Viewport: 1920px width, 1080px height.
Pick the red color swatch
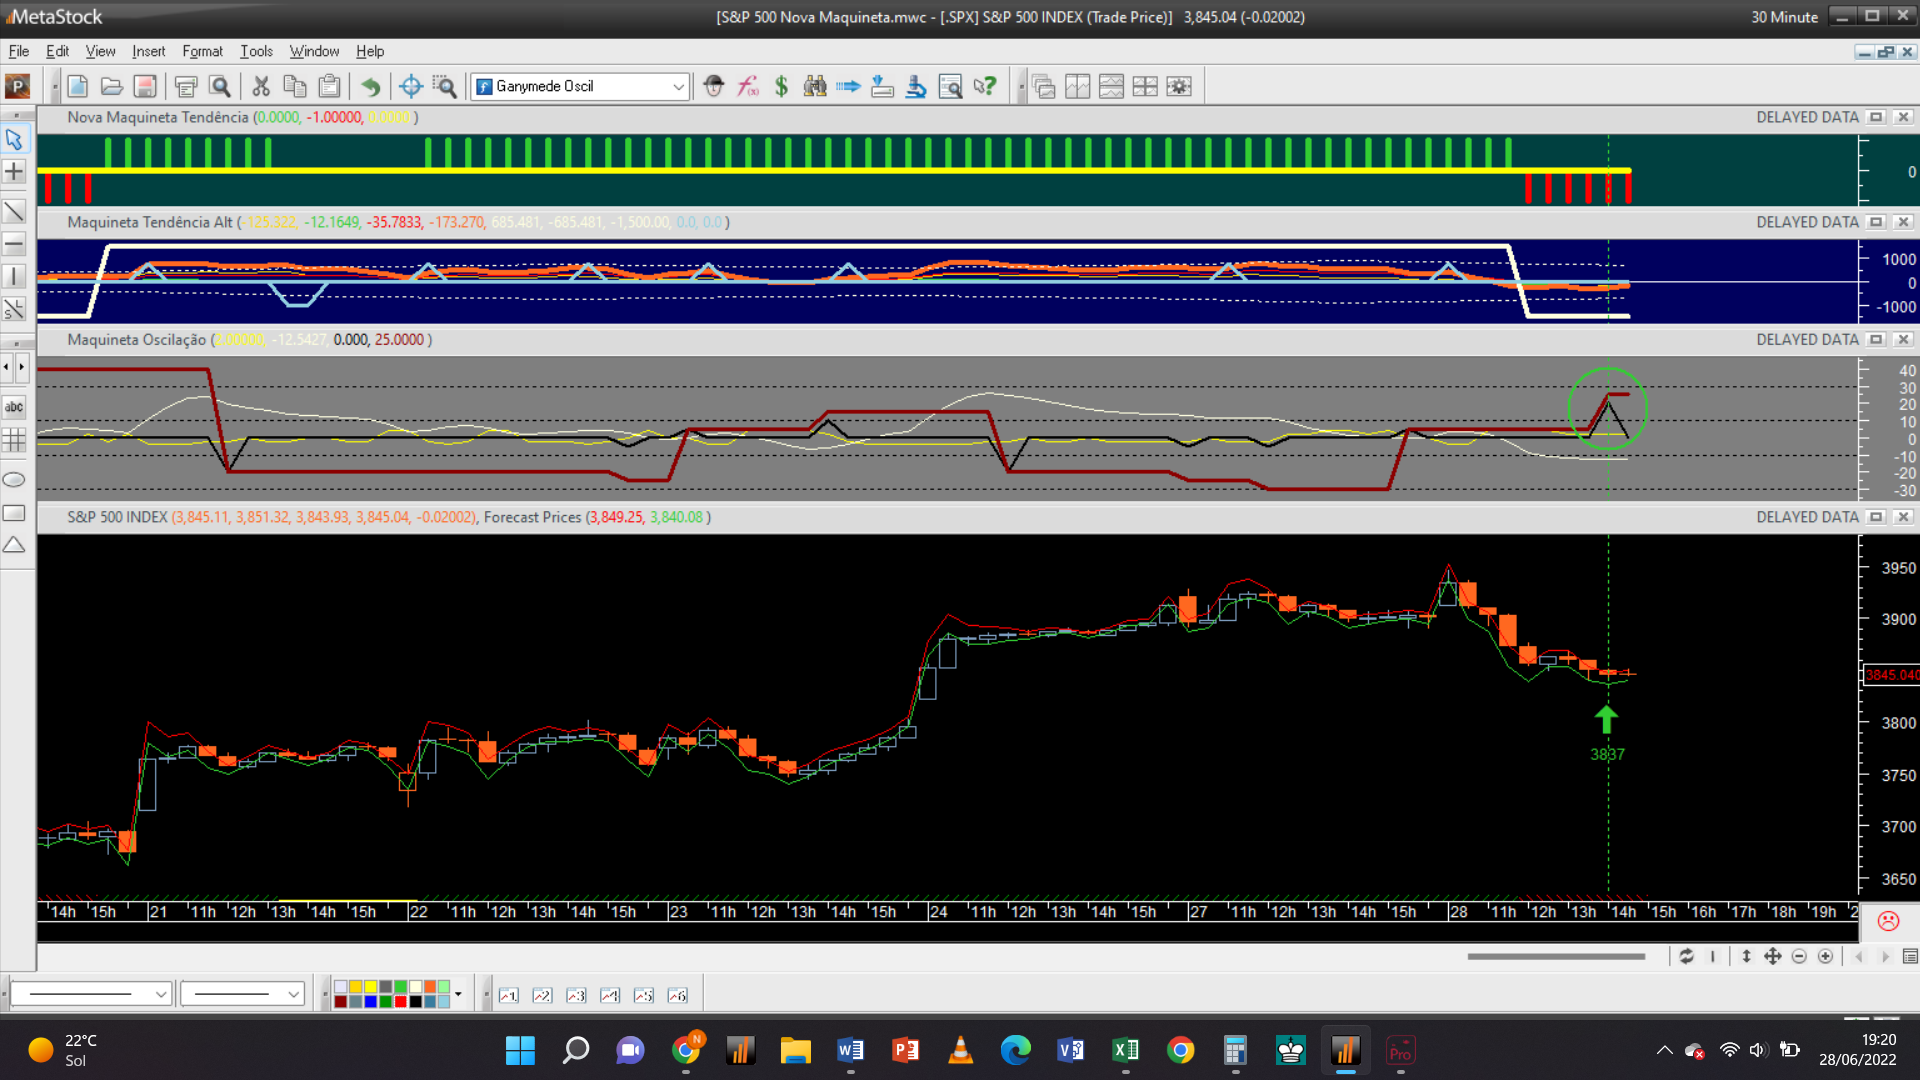pos(400,1001)
